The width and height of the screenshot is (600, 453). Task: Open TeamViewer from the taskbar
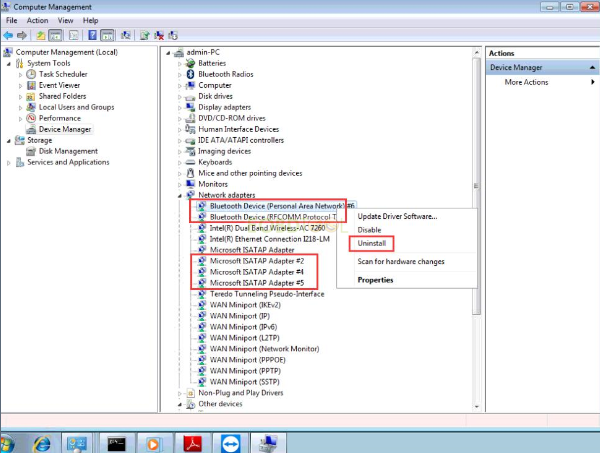pos(230,444)
